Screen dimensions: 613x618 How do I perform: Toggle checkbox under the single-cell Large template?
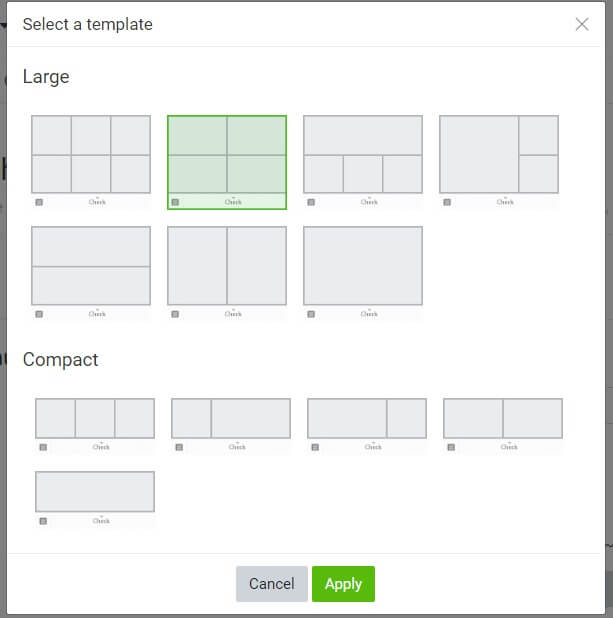[x=311, y=314]
